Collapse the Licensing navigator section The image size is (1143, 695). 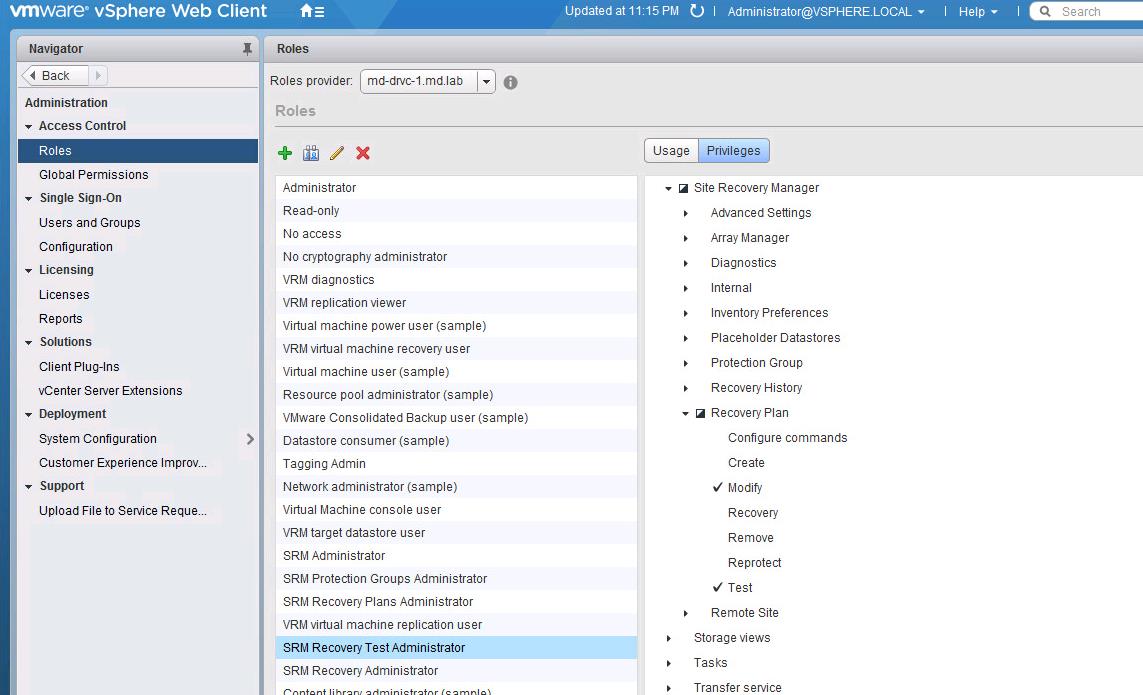coord(28,271)
